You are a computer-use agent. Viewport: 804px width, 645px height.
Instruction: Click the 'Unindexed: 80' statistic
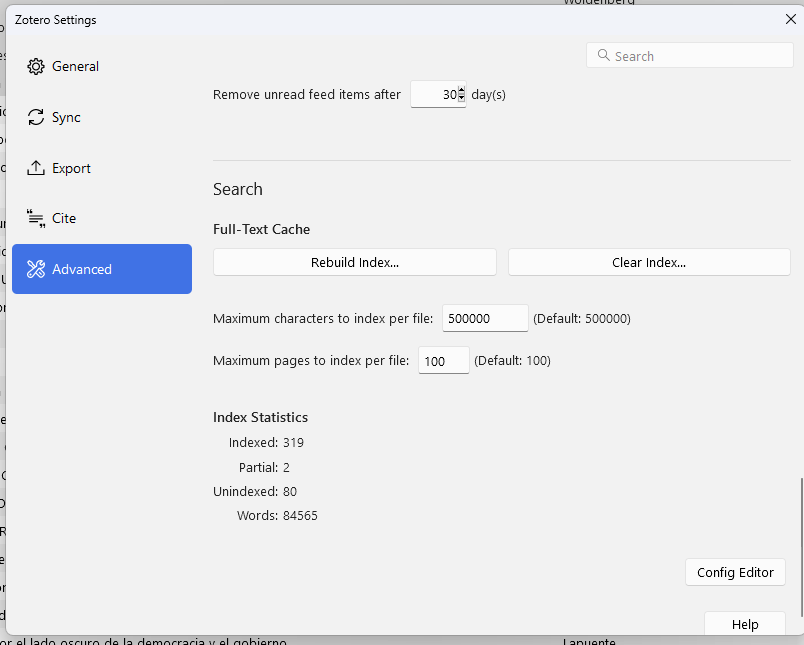255,492
